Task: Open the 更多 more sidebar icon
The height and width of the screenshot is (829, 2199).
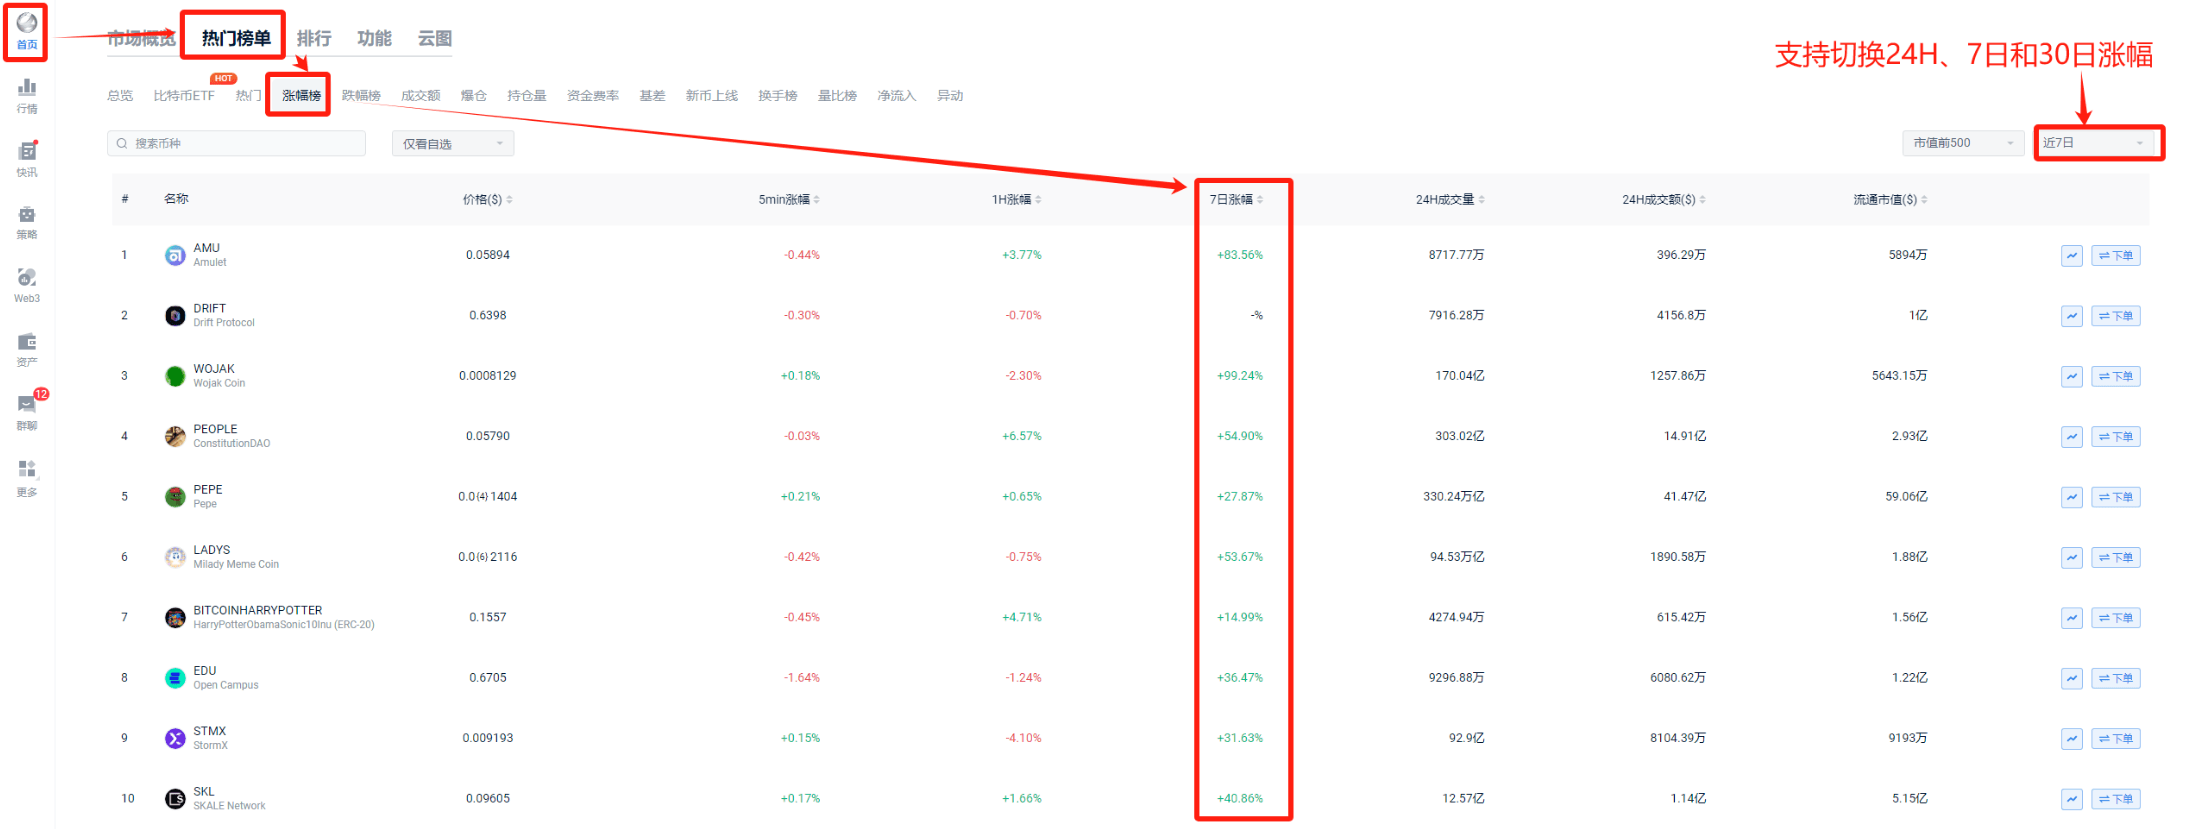Action: point(27,478)
